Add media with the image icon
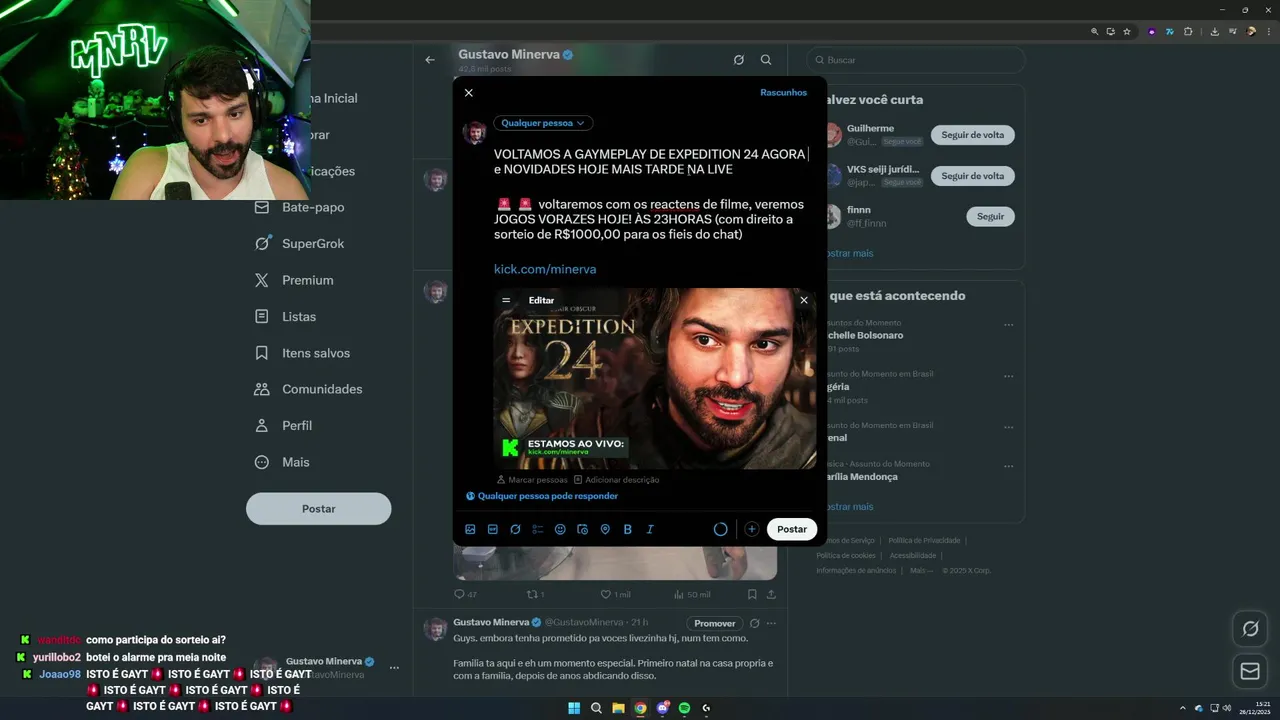 (x=470, y=529)
